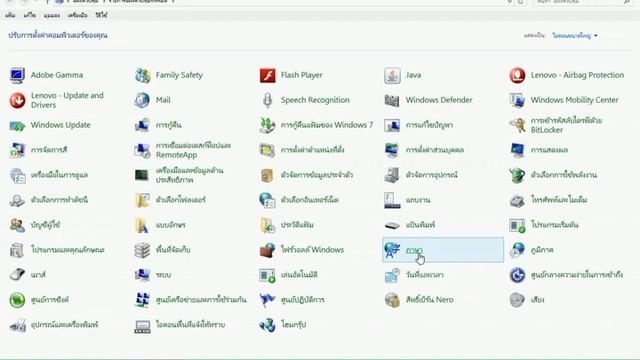Open แป้นพิมพ์ (Keyboard) icon

[x=392, y=225]
